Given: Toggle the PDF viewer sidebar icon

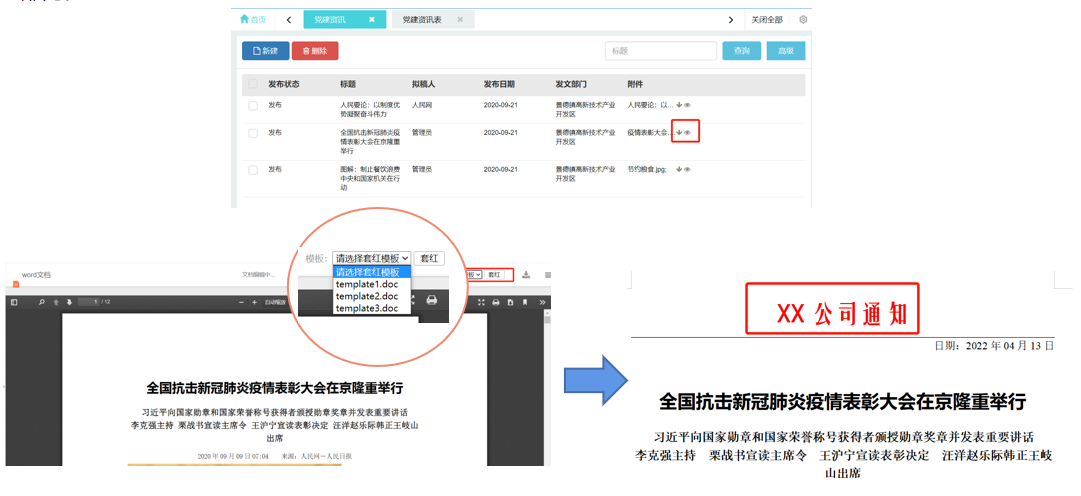Looking at the screenshot, I should [x=14, y=302].
